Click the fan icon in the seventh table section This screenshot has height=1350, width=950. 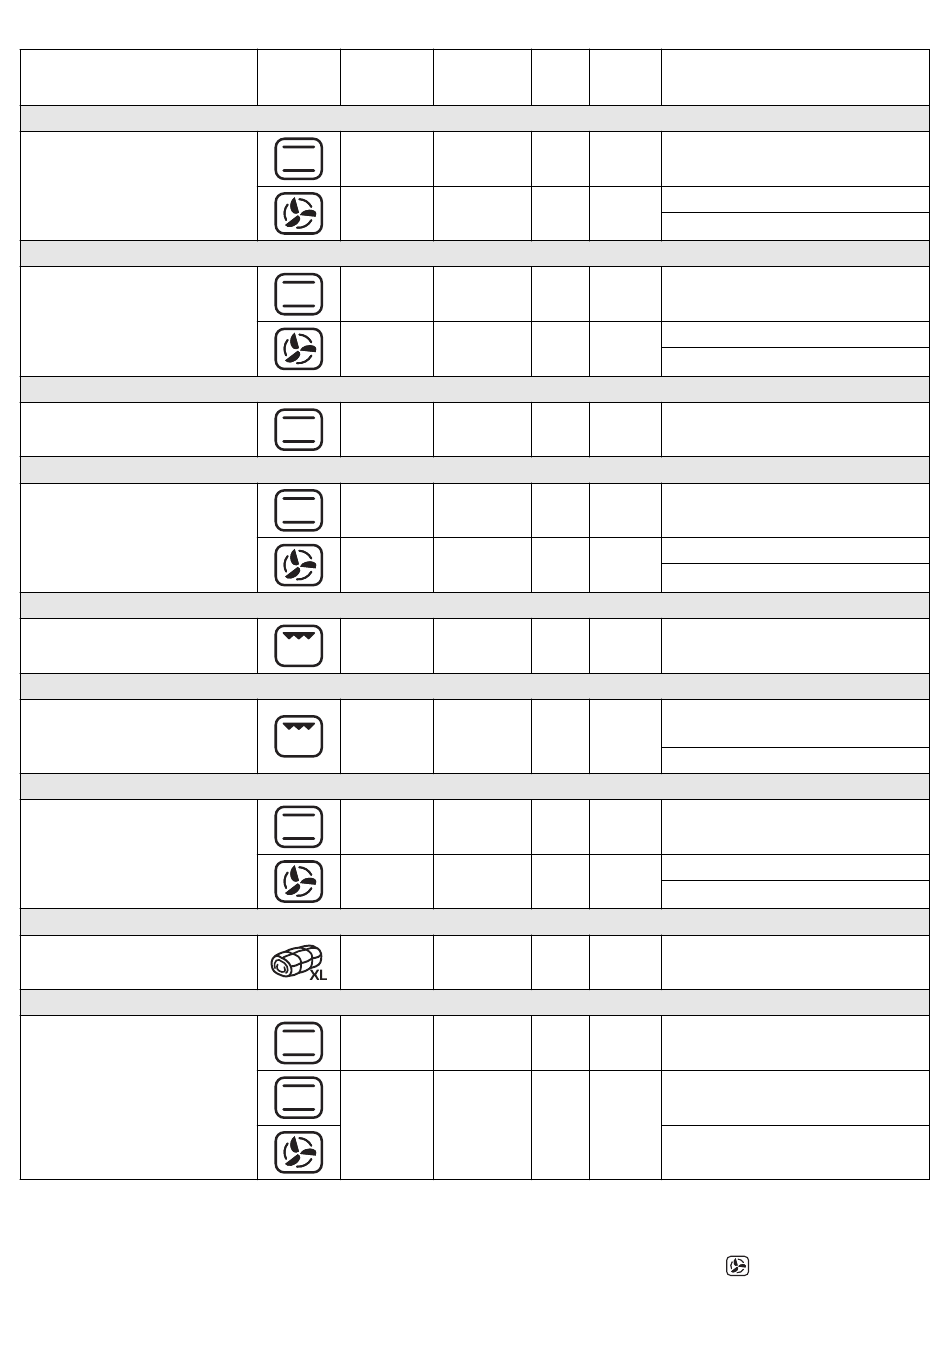coord(299,881)
